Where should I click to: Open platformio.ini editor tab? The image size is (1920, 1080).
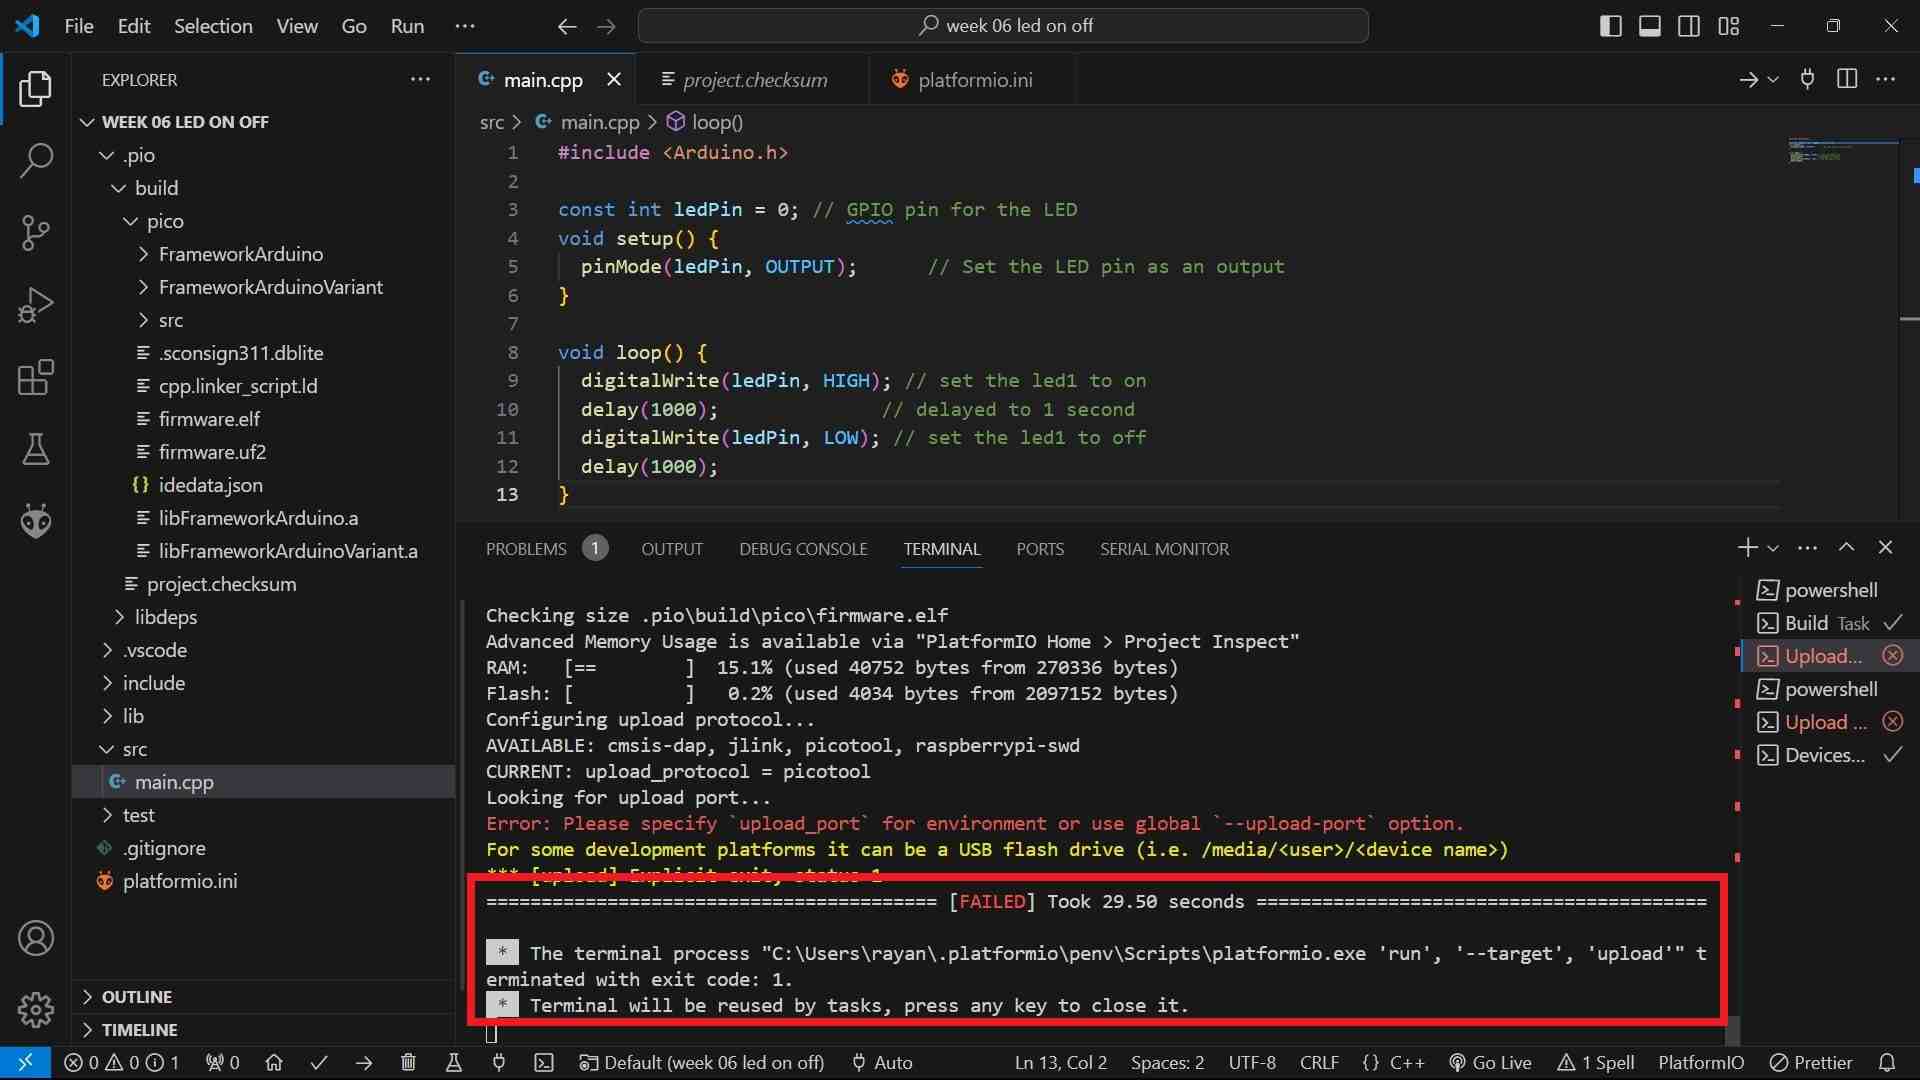pyautogui.click(x=975, y=80)
